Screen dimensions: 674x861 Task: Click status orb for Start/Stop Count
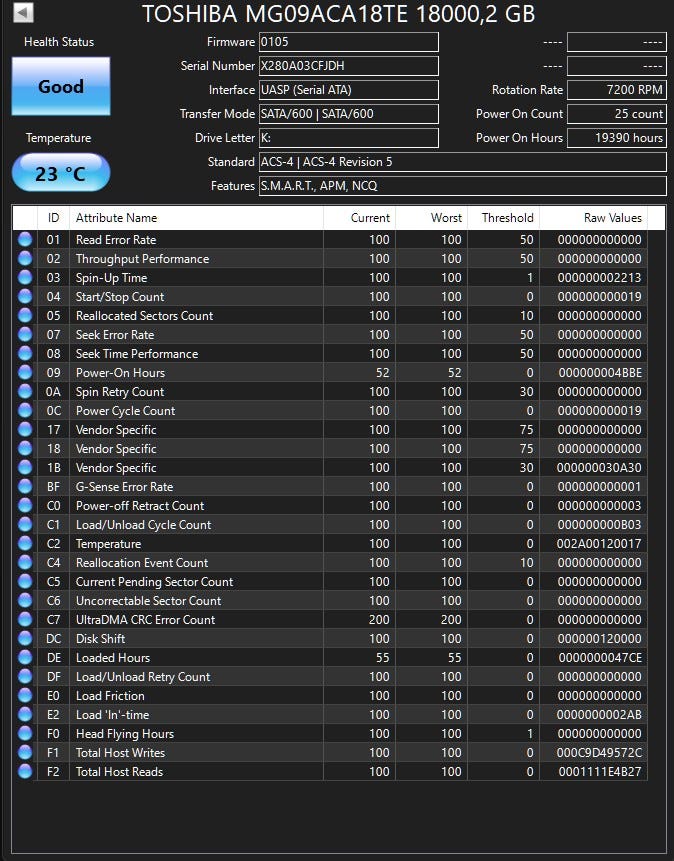pyautogui.click(x=25, y=297)
